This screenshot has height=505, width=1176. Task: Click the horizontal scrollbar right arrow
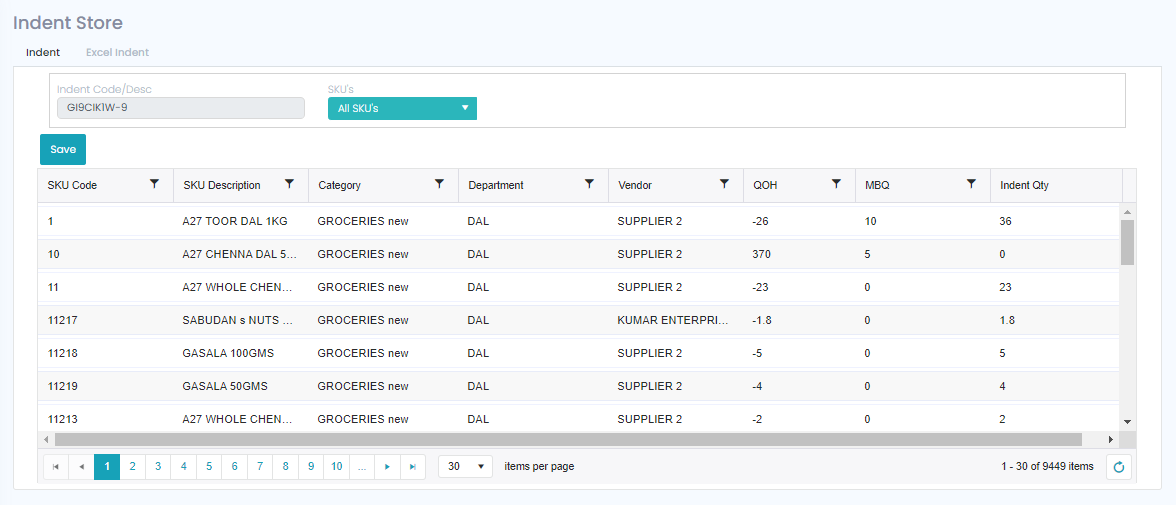click(1112, 439)
